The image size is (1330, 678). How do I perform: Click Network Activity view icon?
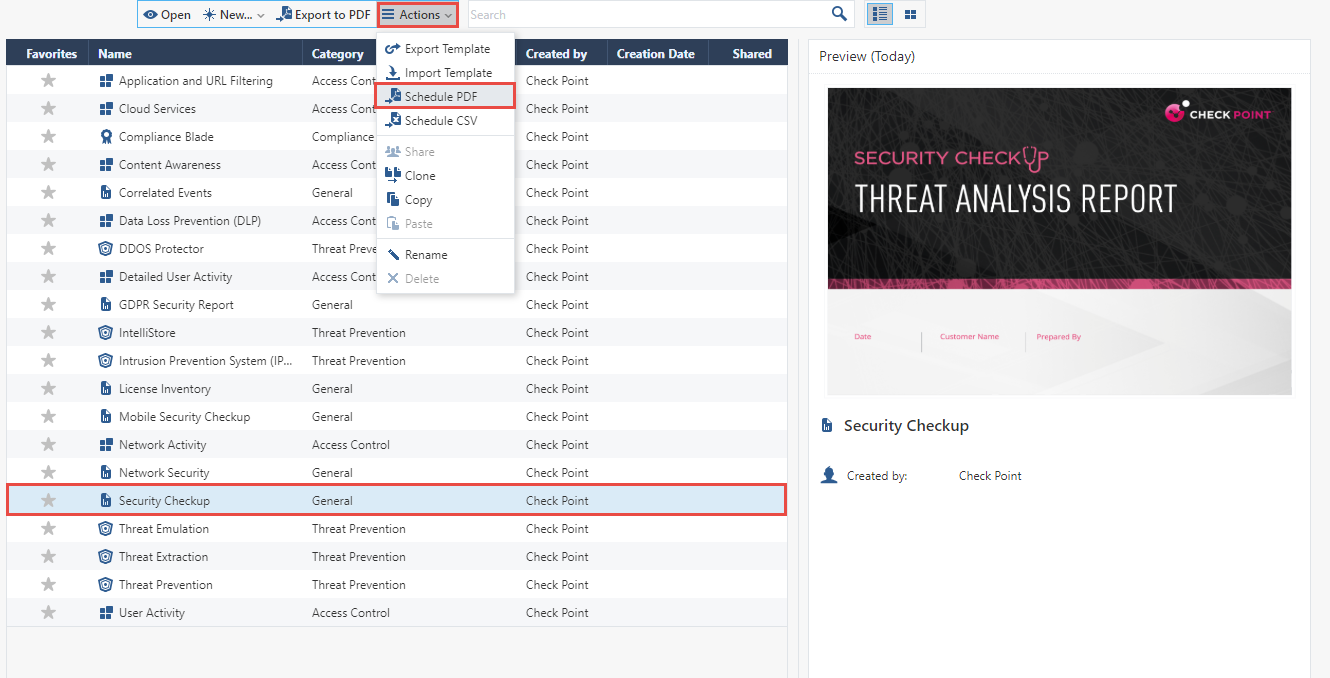106,445
